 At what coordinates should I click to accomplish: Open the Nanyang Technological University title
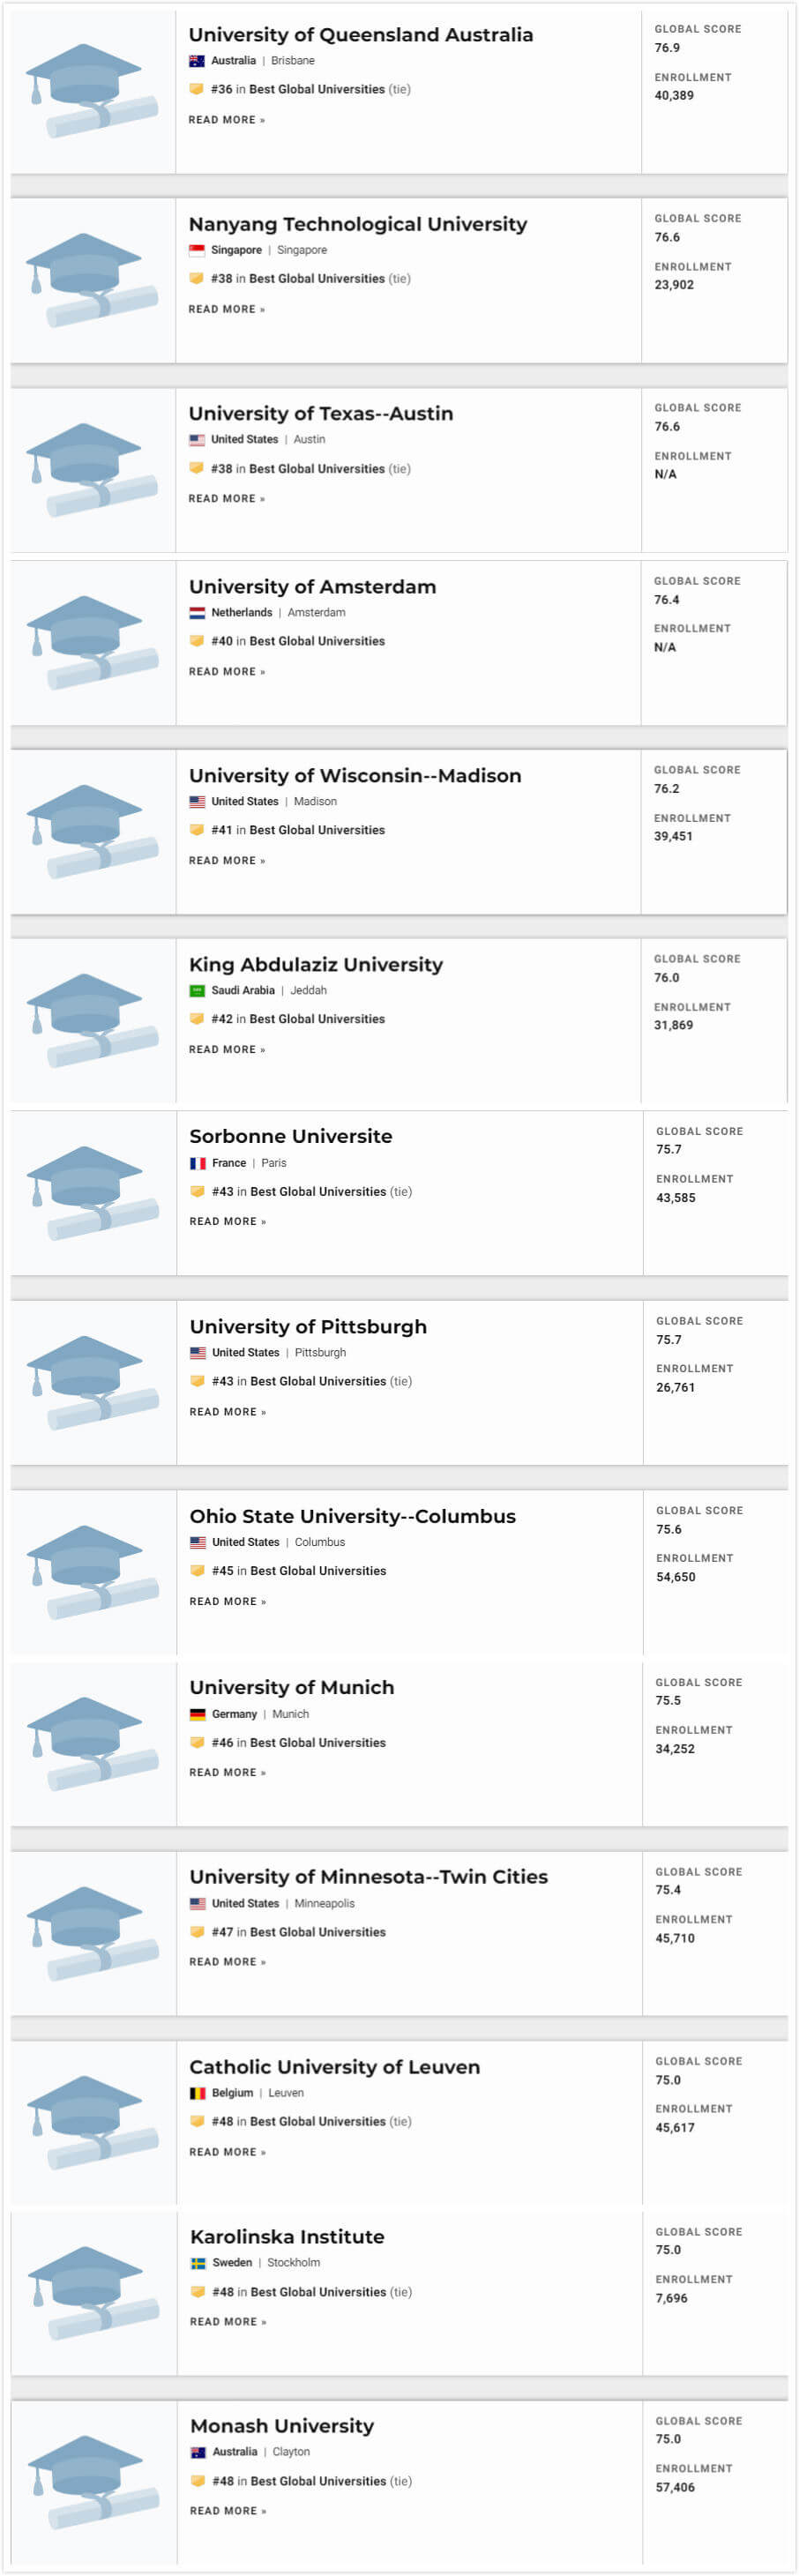coord(358,224)
